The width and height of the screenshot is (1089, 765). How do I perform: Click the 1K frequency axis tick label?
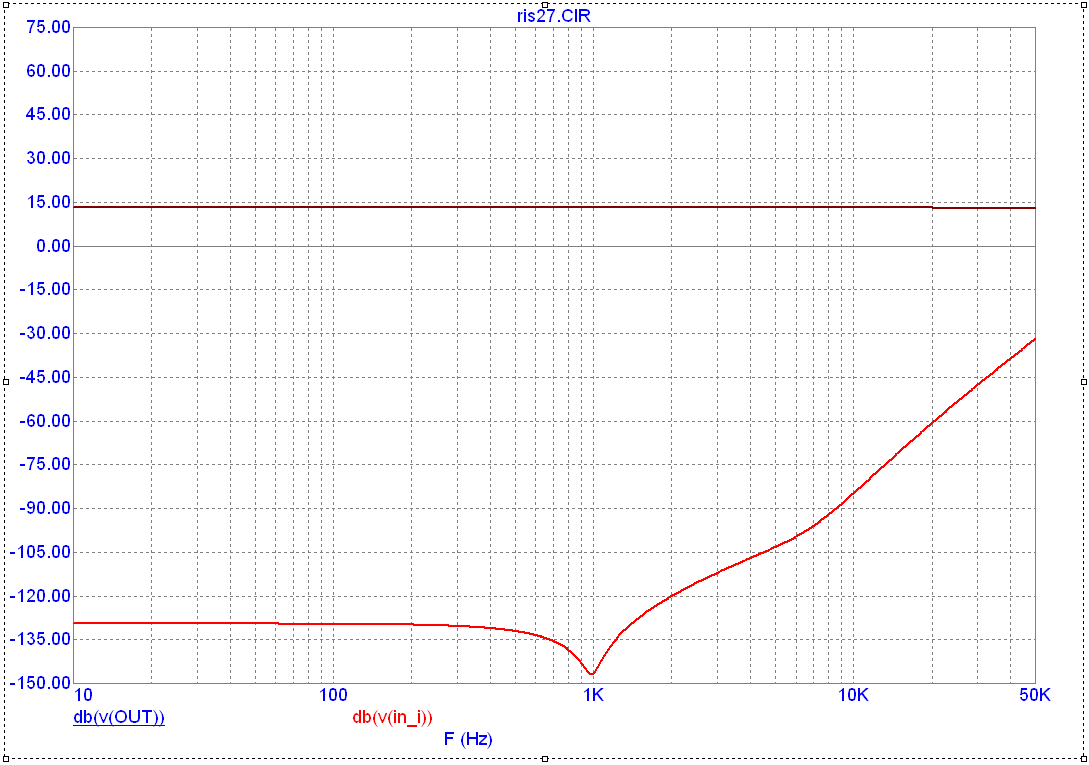592,695
